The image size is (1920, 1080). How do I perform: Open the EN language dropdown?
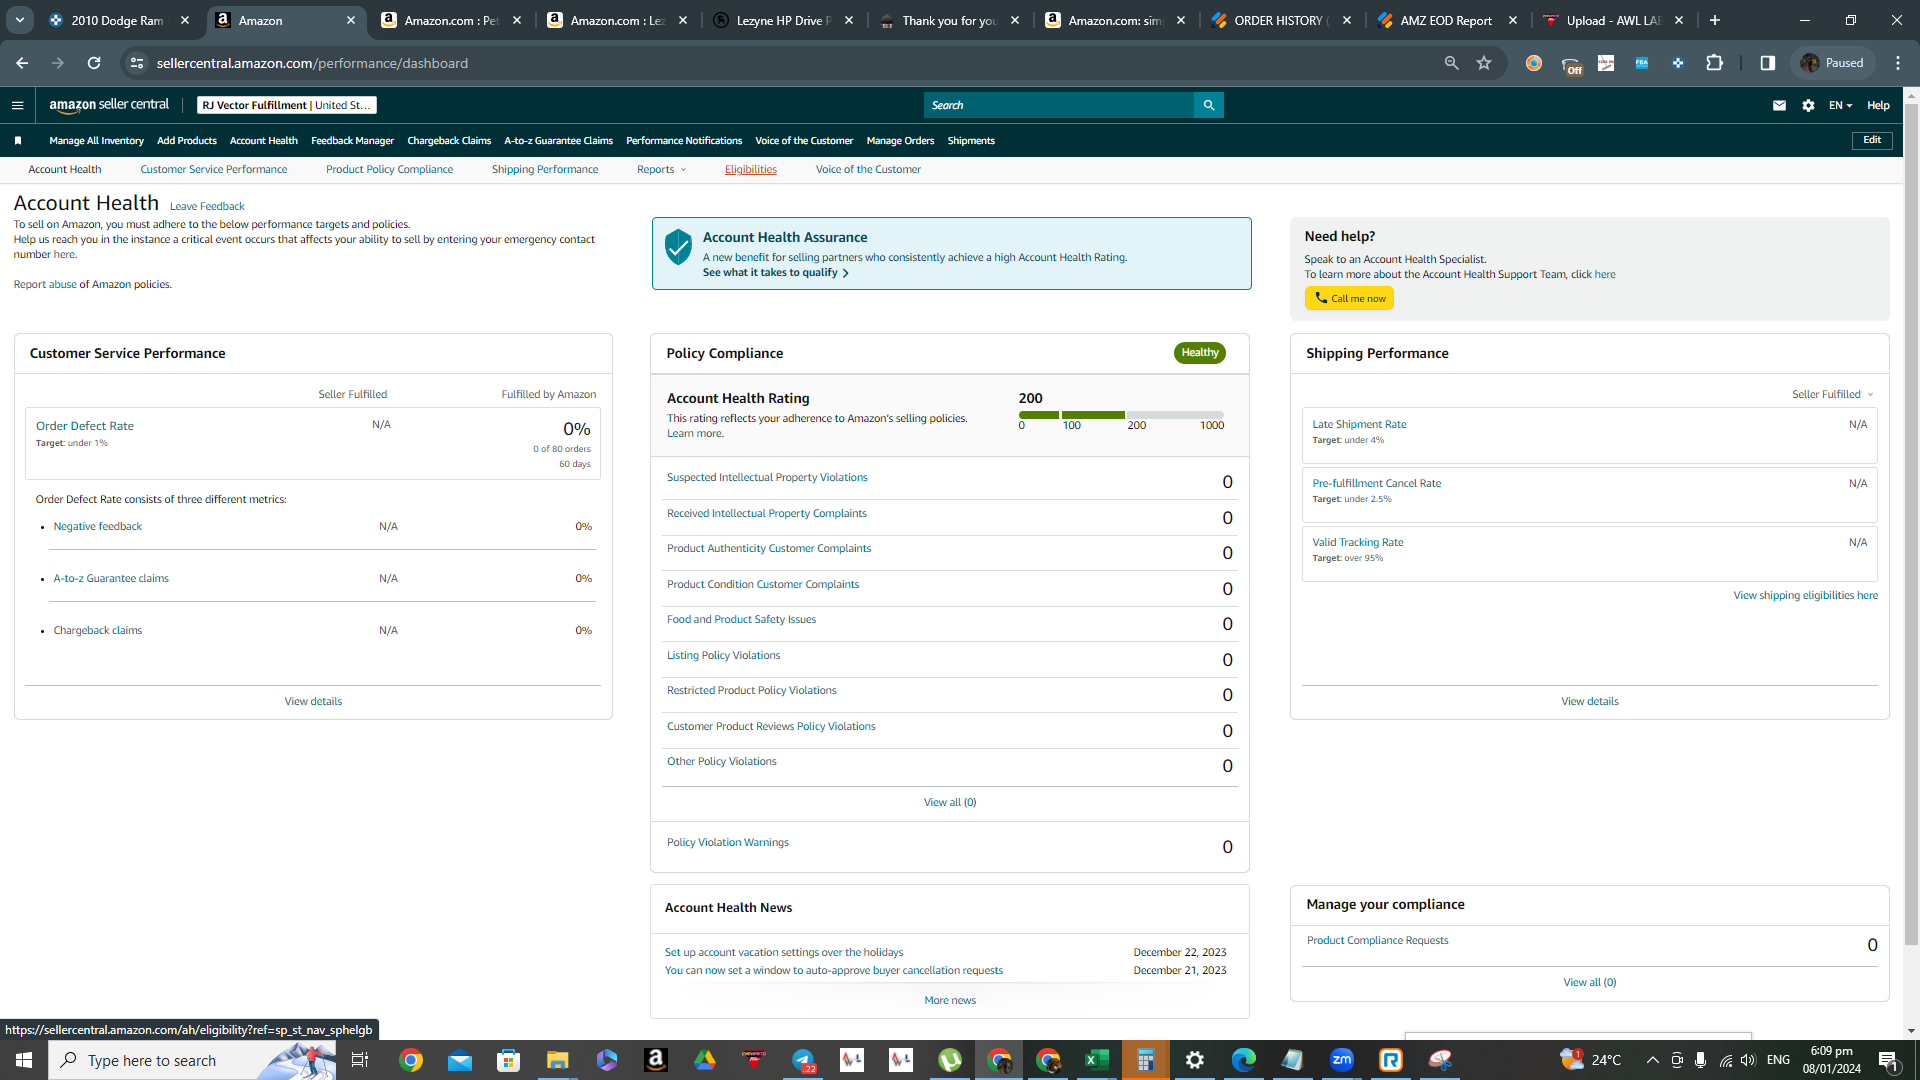[x=1840, y=105]
